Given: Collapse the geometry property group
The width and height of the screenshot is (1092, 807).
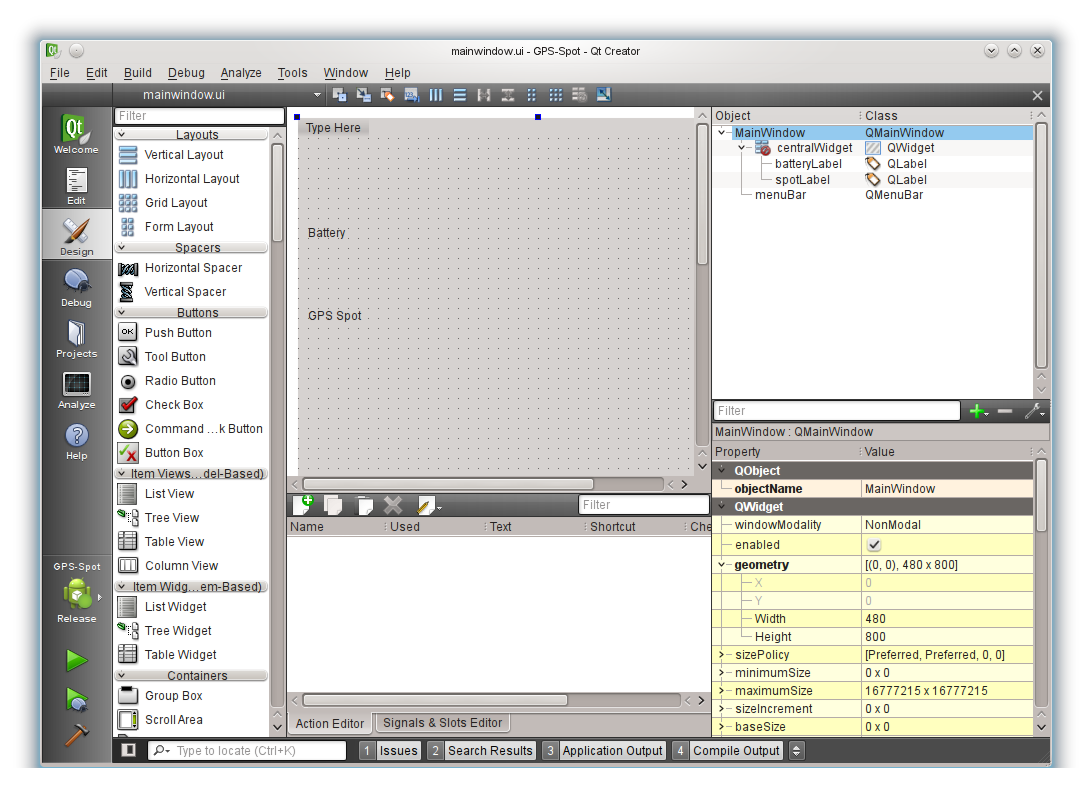Looking at the screenshot, I should click(722, 565).
